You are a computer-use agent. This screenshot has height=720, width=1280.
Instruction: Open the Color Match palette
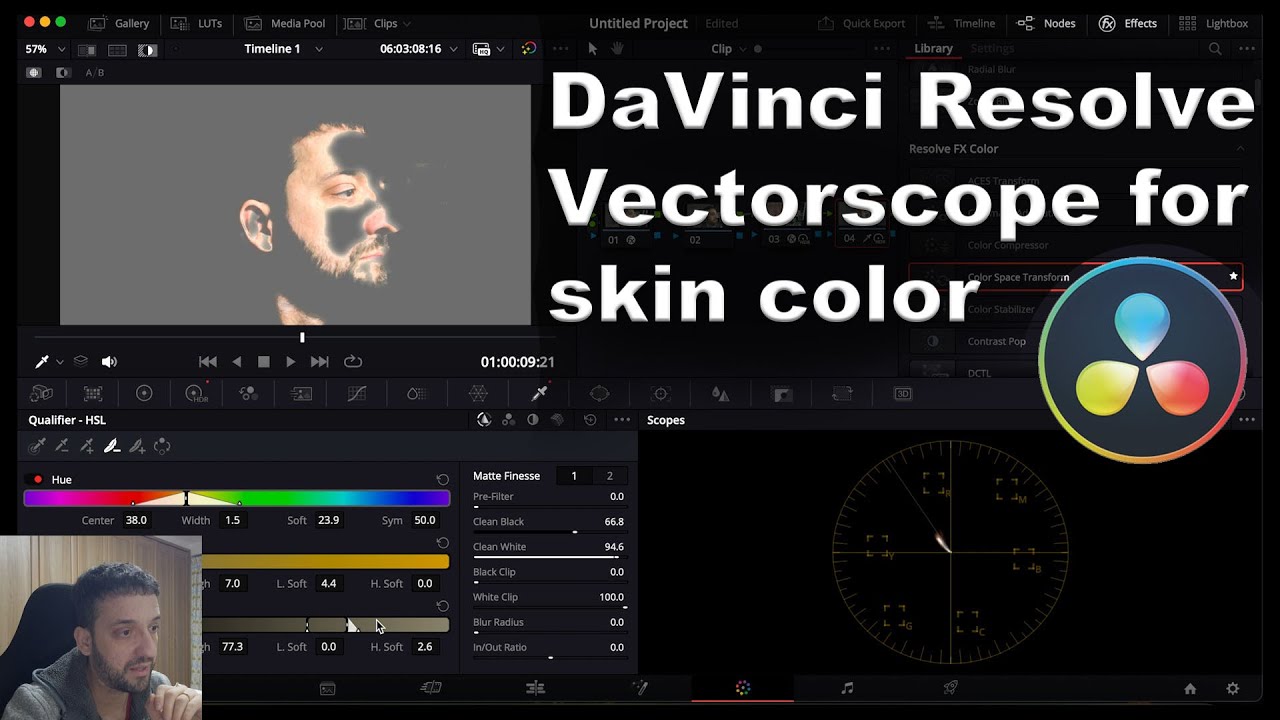point(93,394)
